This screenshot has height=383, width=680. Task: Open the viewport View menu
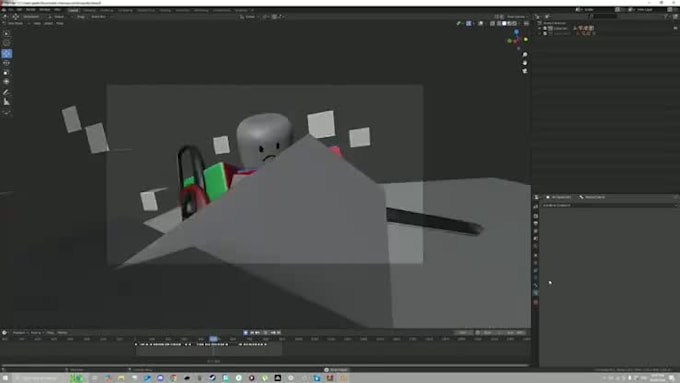click(37, 23)
